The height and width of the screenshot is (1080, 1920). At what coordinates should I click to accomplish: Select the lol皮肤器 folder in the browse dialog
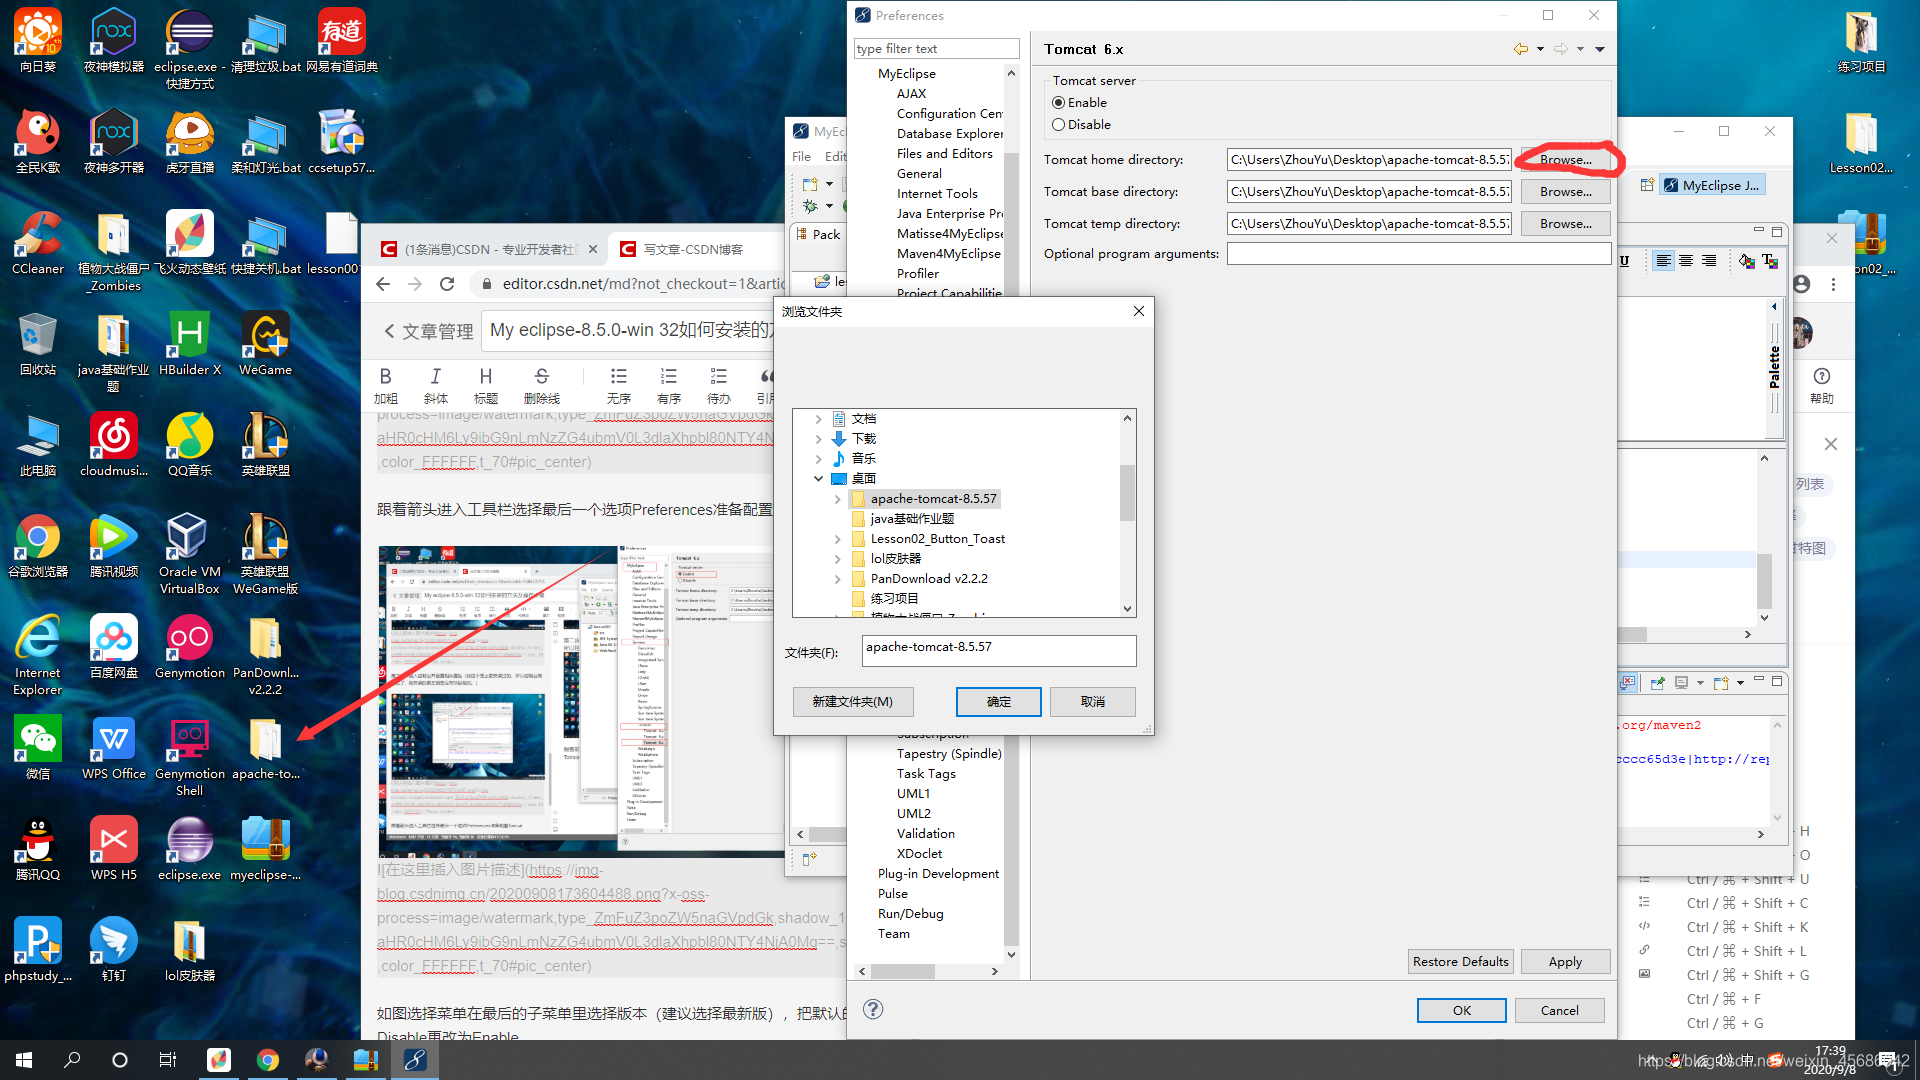coord(895,559)
